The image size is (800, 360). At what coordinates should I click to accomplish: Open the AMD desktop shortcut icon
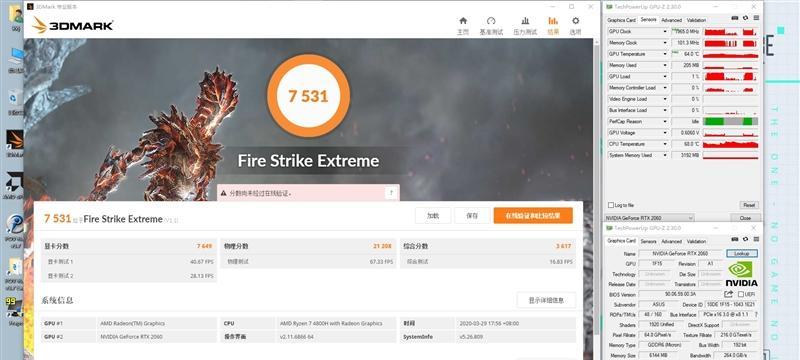click(14, 183)
